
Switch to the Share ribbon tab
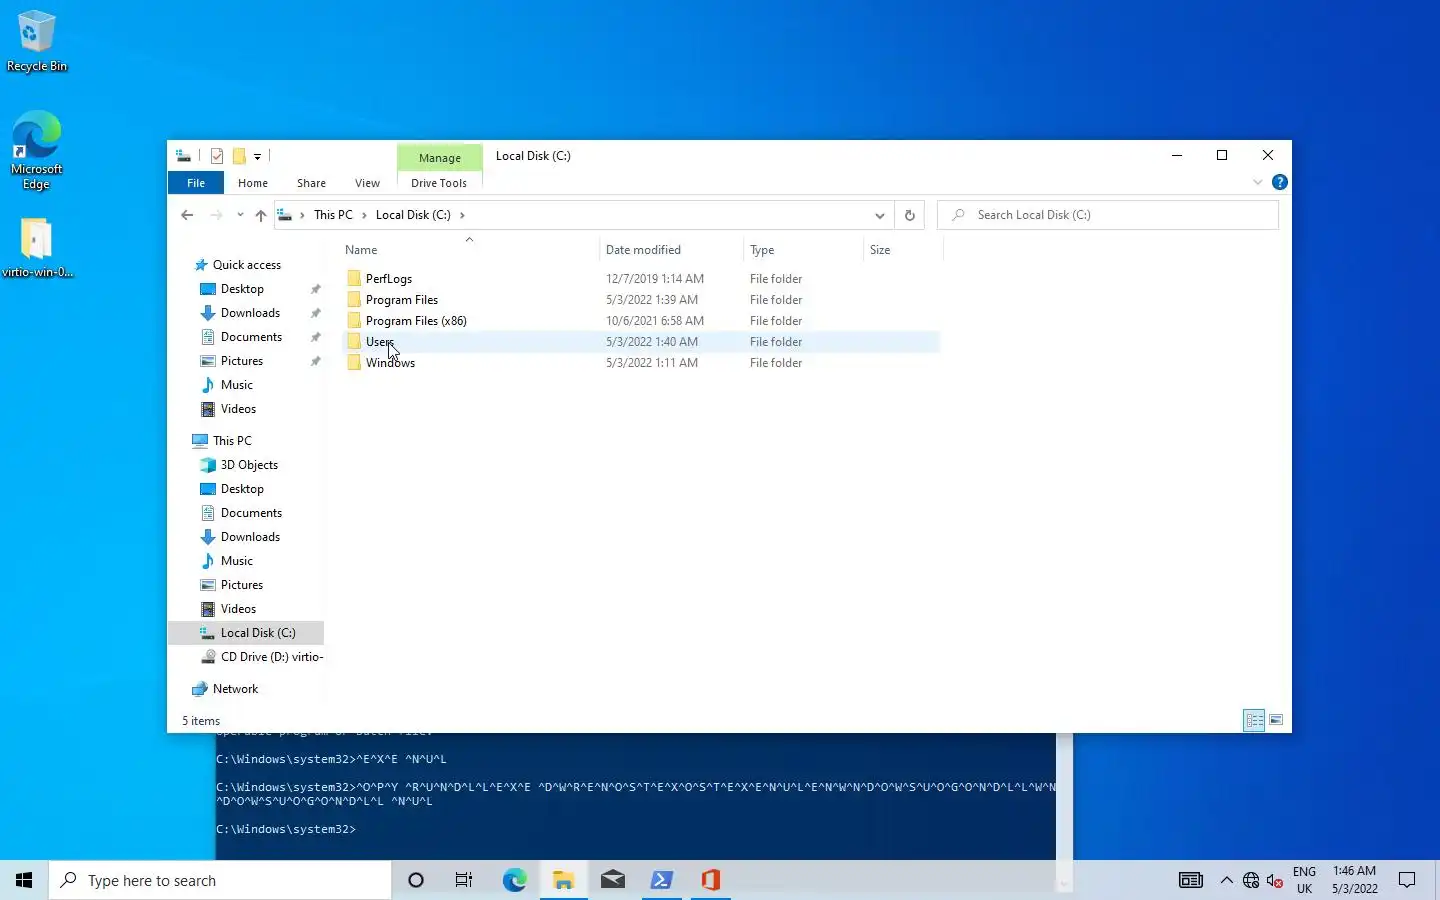click(x=311, y=183)
